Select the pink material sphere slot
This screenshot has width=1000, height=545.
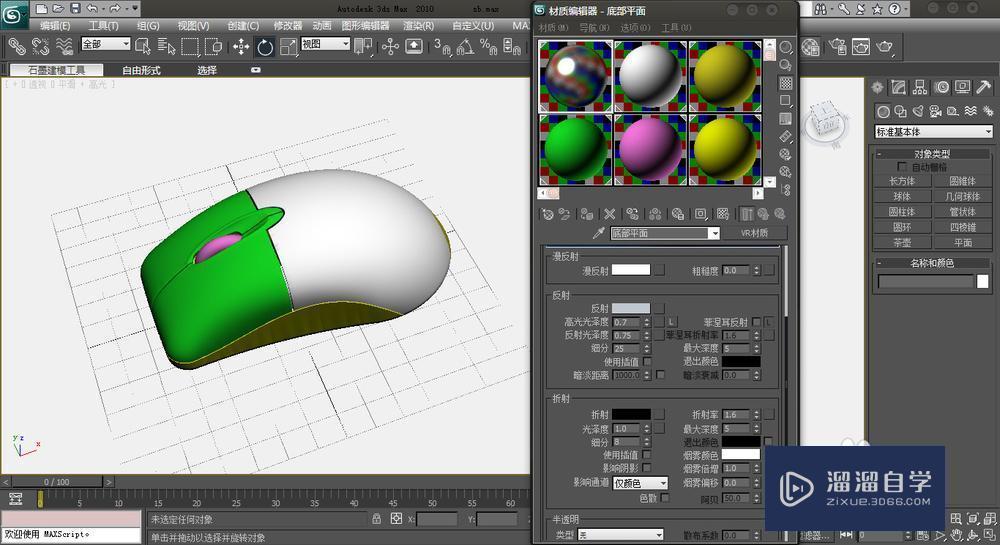(651, 149)
